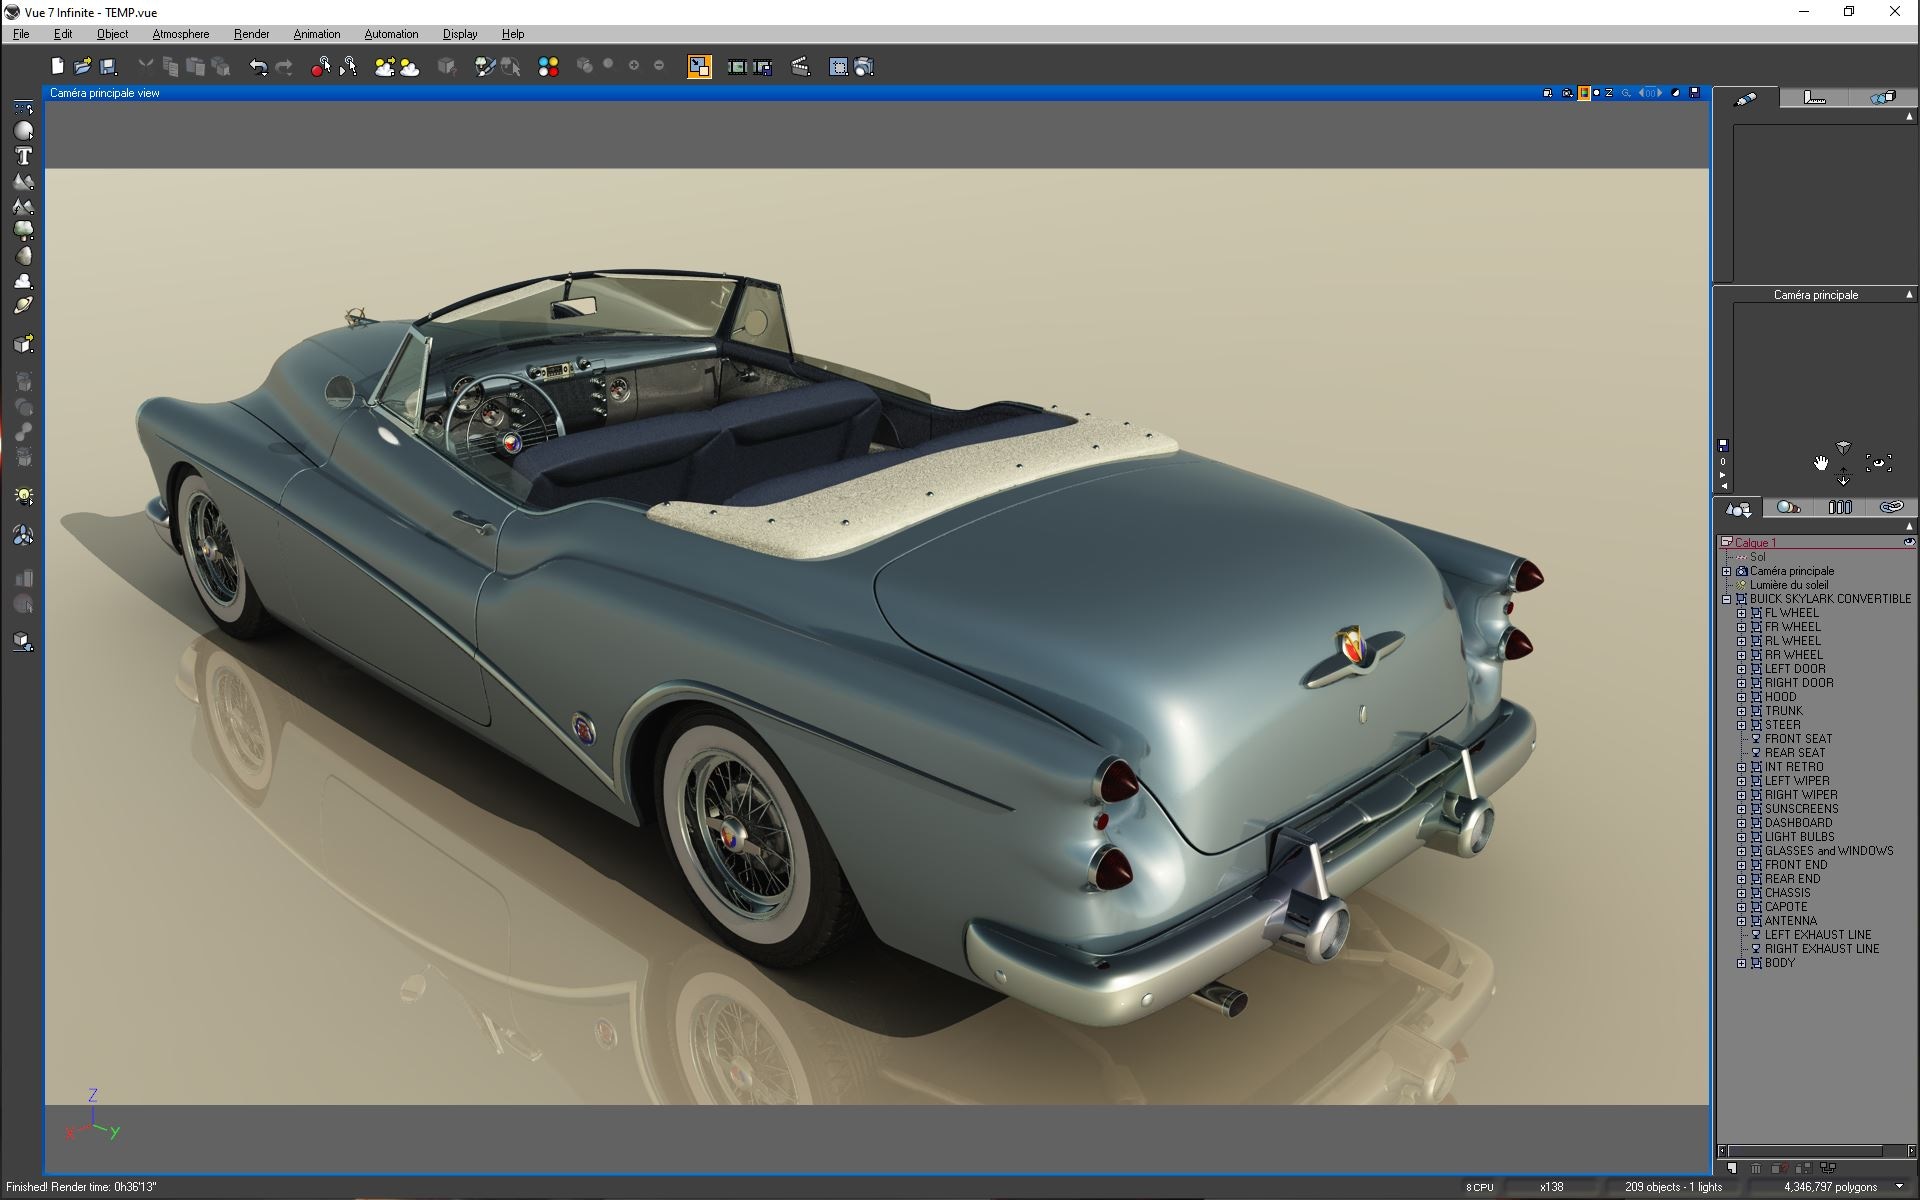The height and width of the screenshot is (1200, 1920).
Task: Collapse the BUICK SKYLARK CONVERTIBLE node
Action: coord(1727,598)
